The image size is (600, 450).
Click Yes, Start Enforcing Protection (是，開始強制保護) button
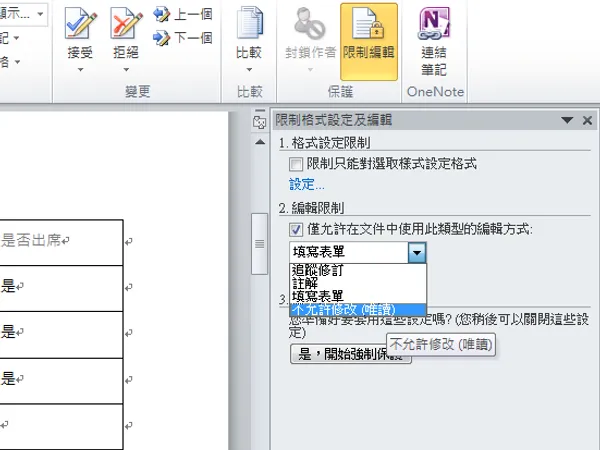point(350,354)
